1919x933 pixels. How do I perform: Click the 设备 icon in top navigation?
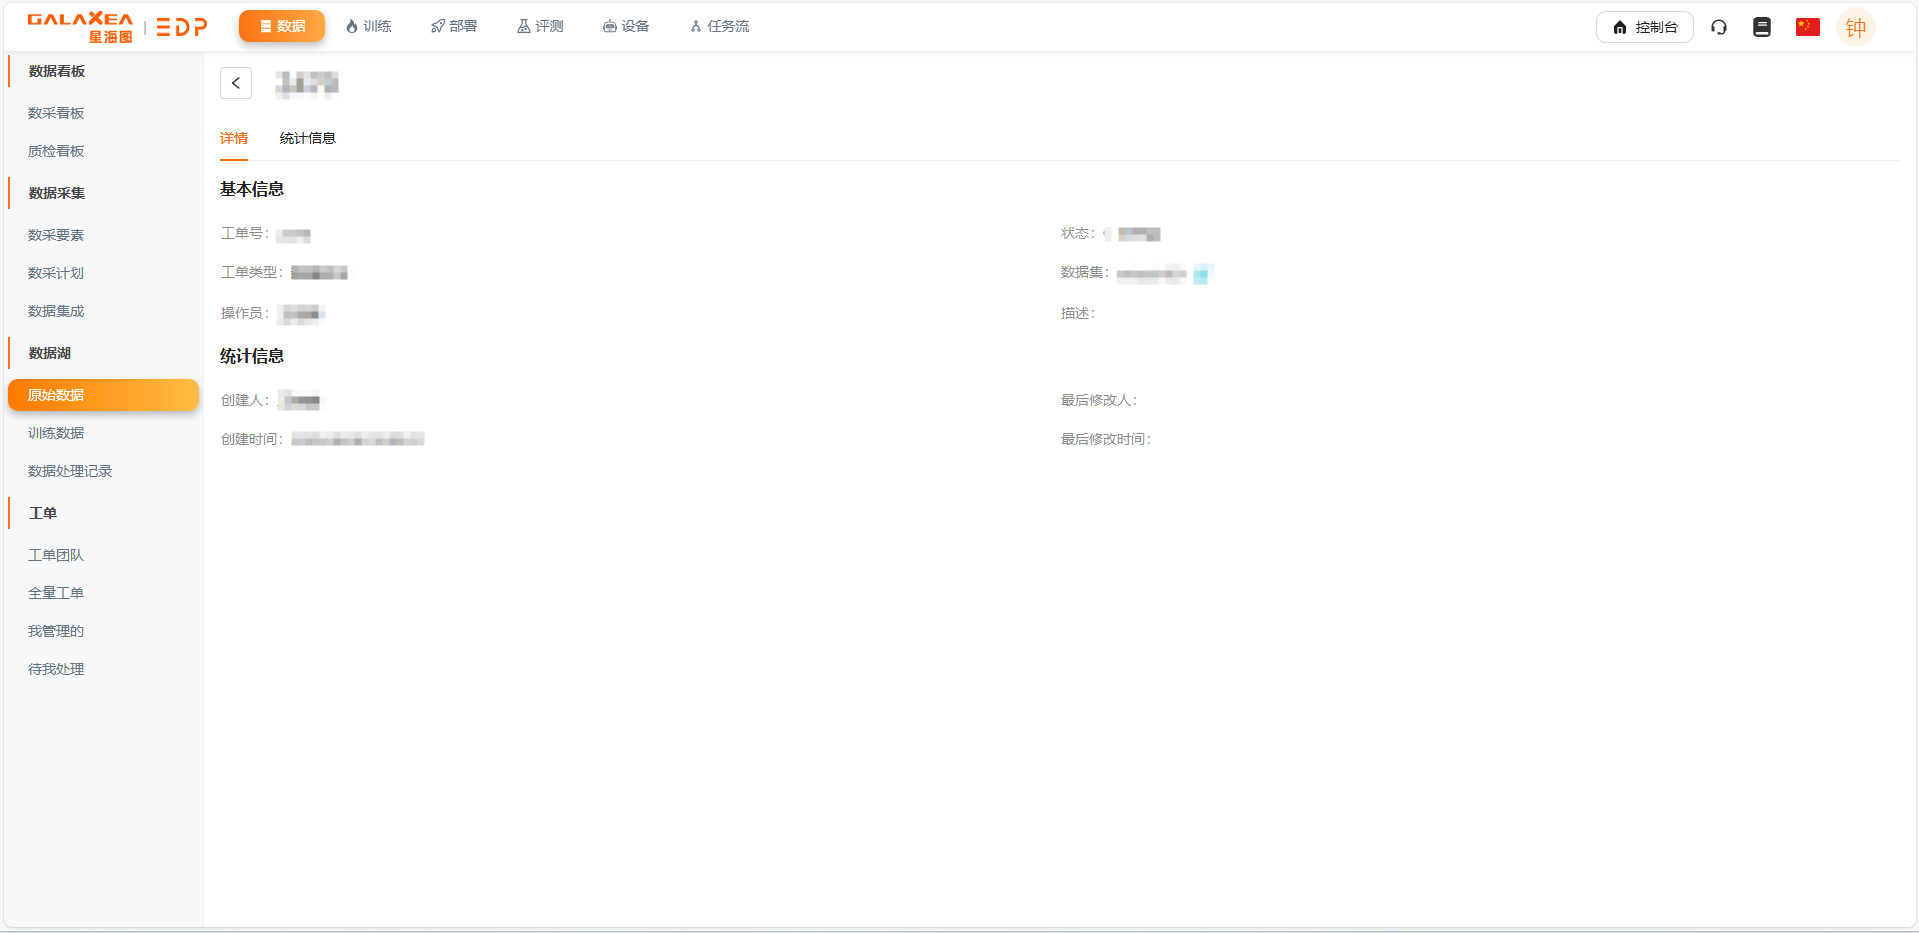click(x=626, y=26)
